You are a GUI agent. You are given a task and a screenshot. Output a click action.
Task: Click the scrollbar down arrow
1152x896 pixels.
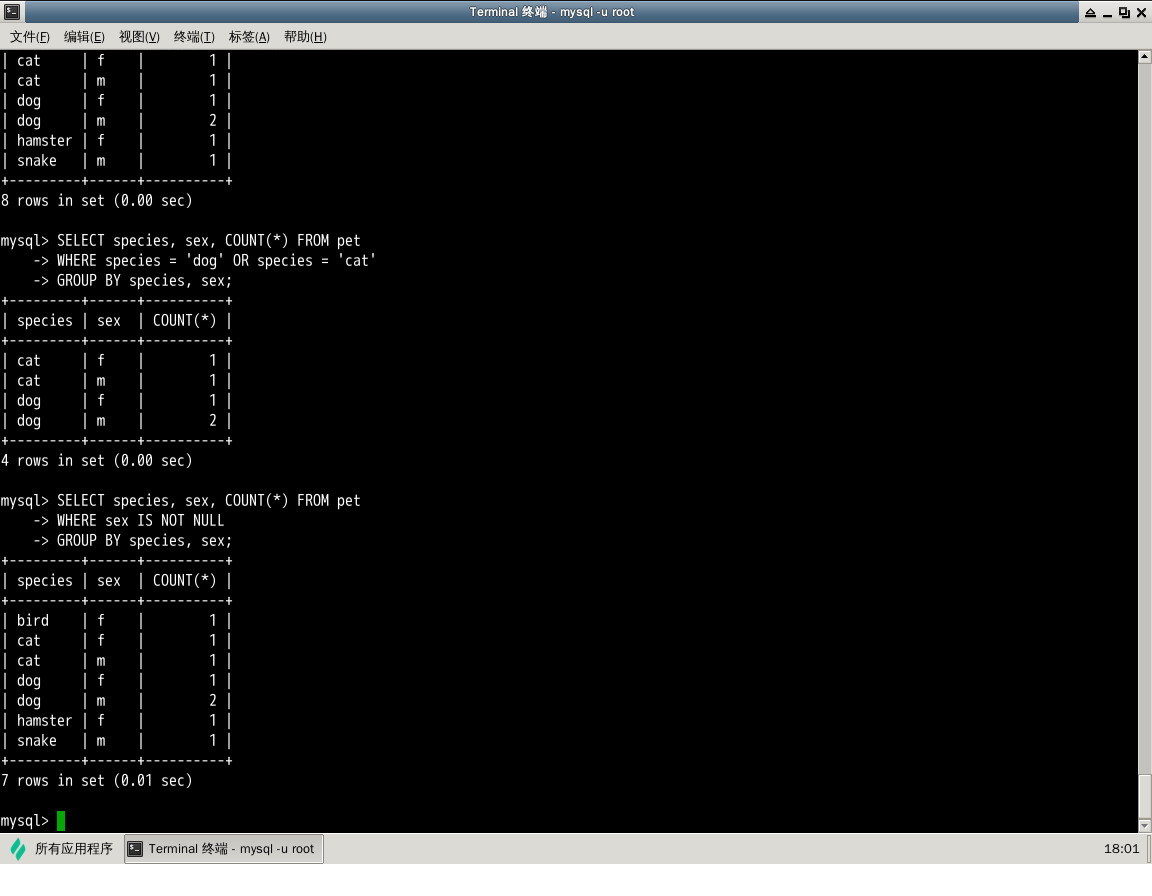1145,825
